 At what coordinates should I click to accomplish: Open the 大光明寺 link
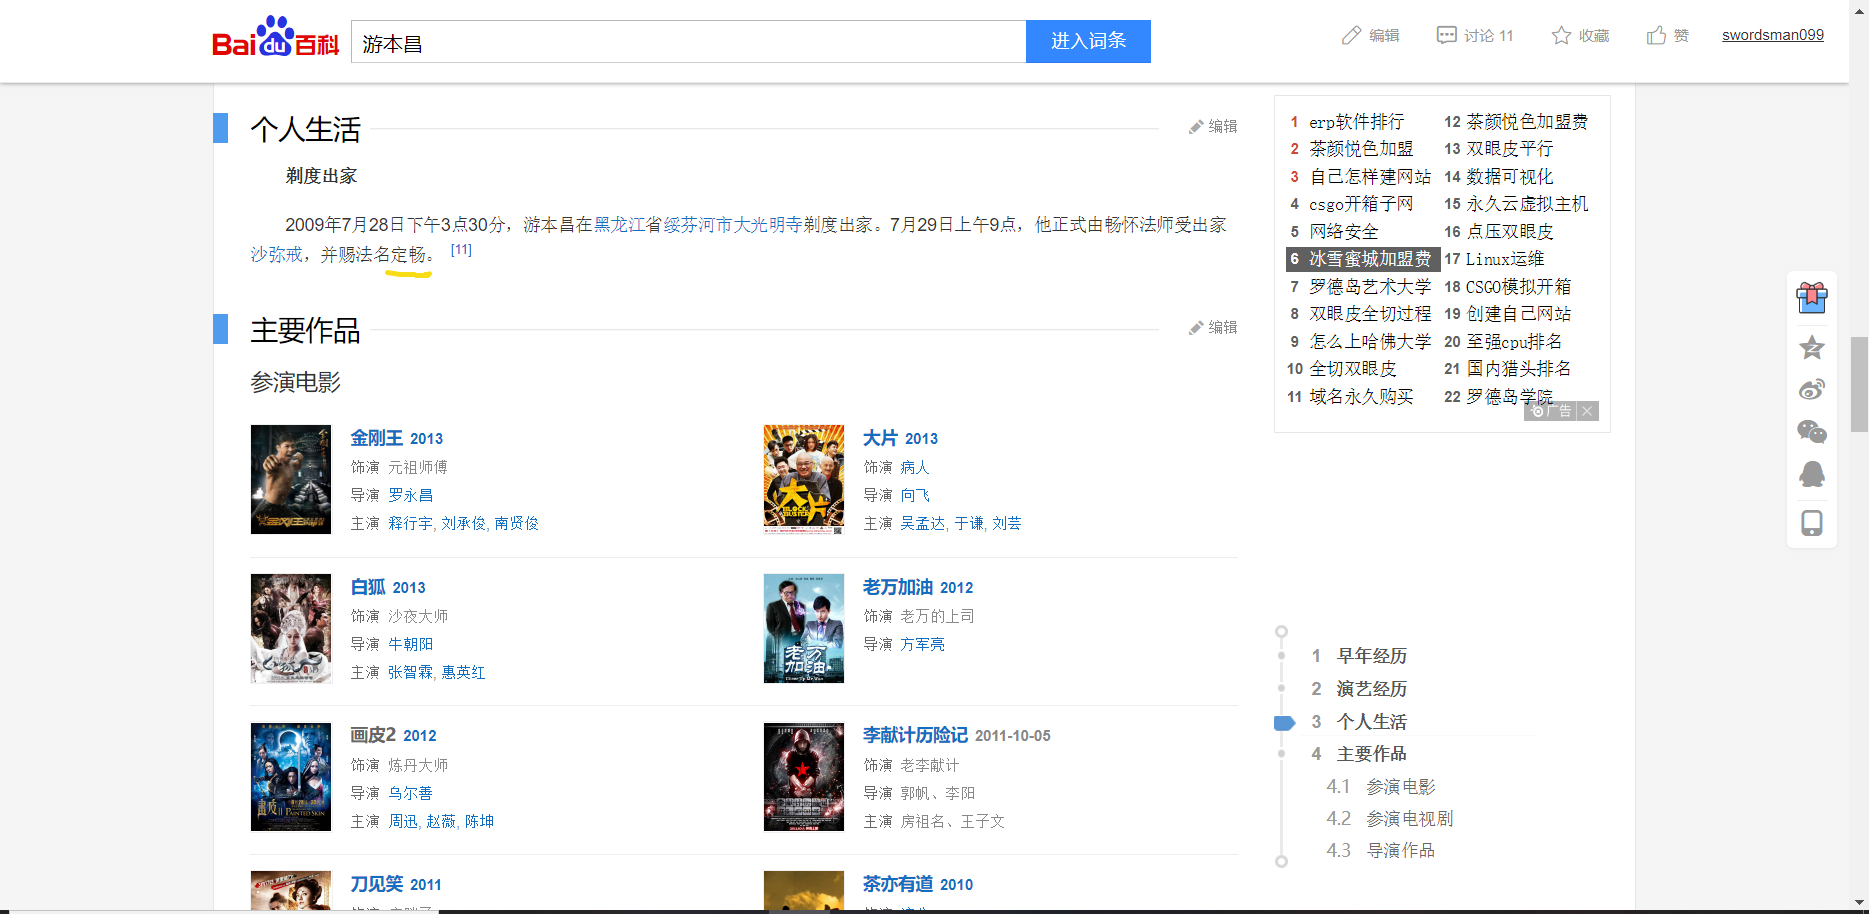[x=768, y=225]
